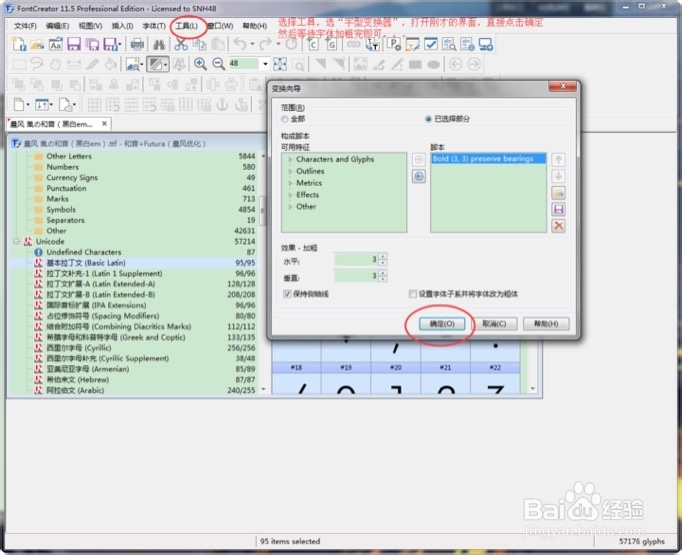The height and width of the screenshot is (555, 682).
Task: Expand the Outlines feature node
Action: tap(290, 171)
